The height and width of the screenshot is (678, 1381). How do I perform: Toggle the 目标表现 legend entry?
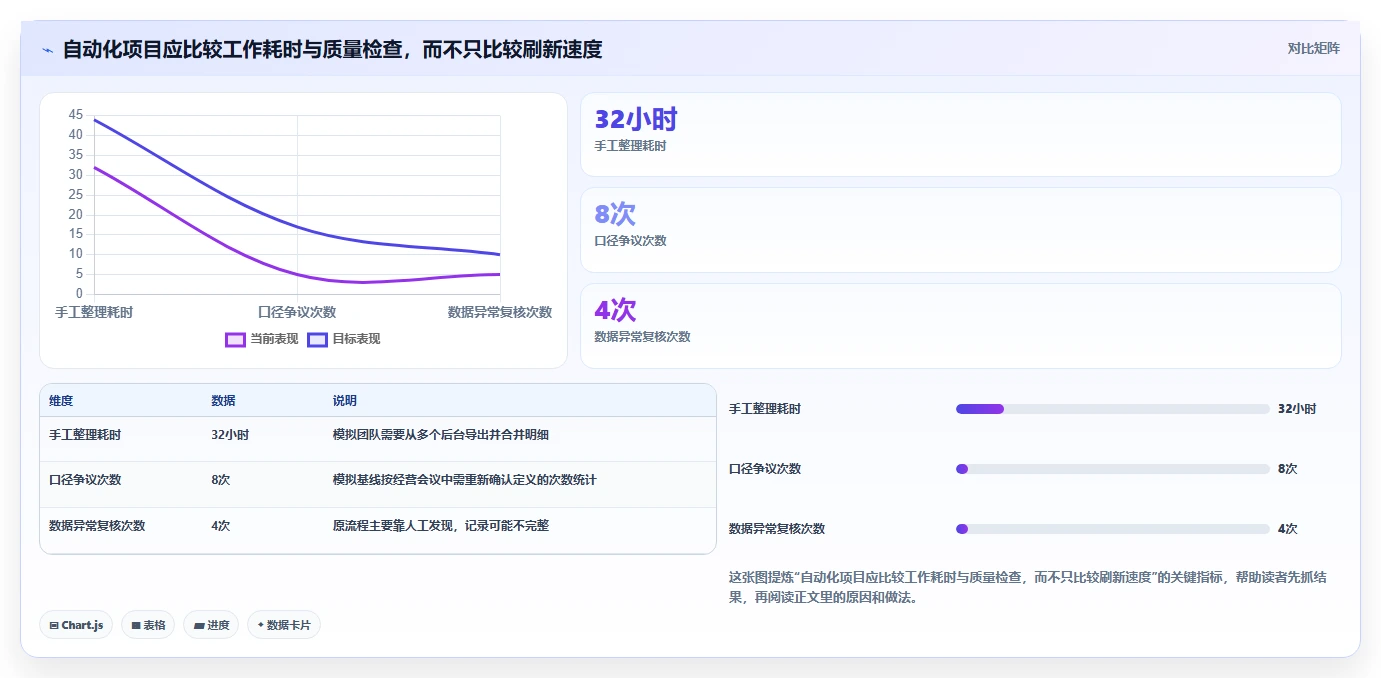tap(344, 339)
